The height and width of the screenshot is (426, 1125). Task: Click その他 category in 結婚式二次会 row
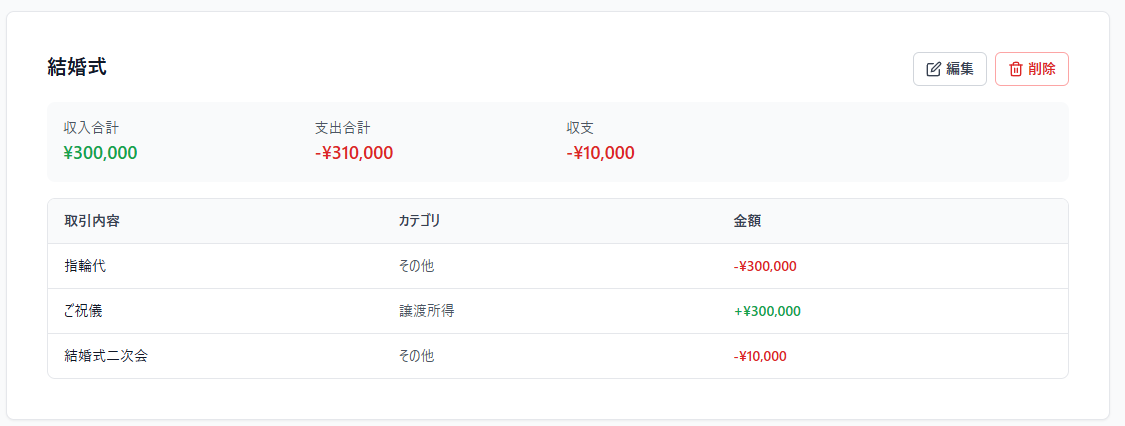[x=416, y=356]
